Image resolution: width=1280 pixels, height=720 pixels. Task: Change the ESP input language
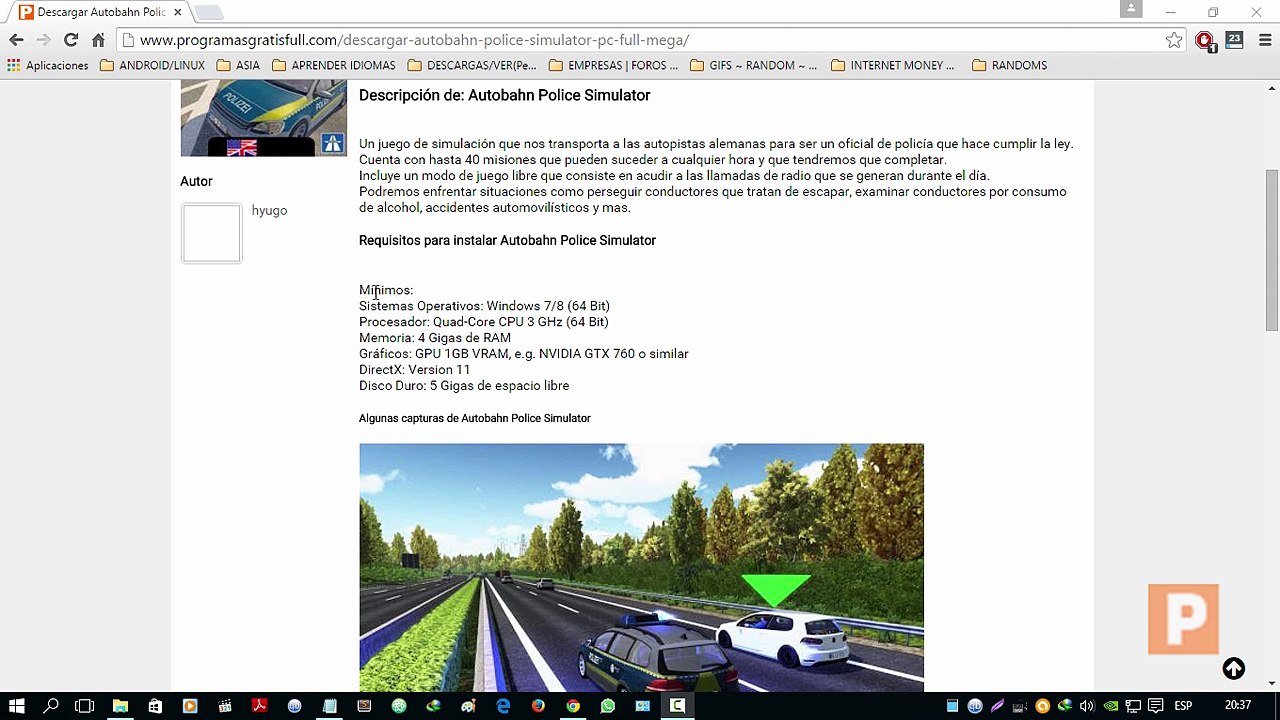[x=1183, y=705]
